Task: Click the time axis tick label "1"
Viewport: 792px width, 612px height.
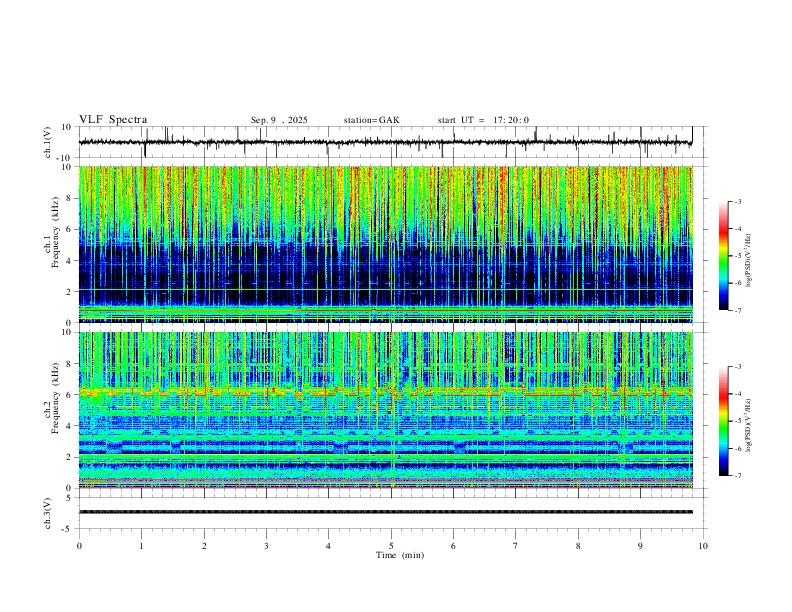Action: pyautogui.click(x=141, y=546)
